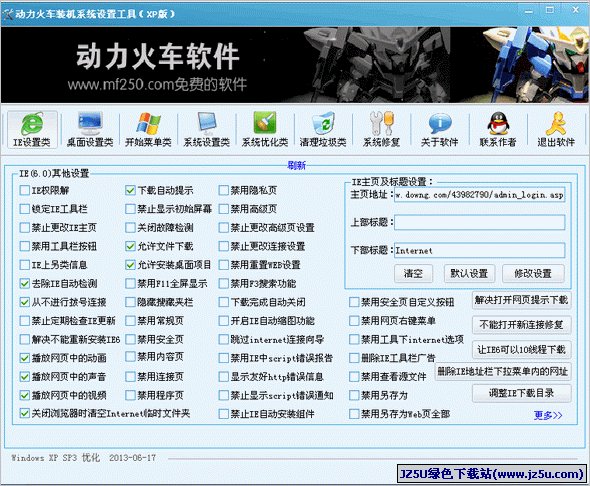Click 解决打开网页提示下载 button
590x486 pixels.
coord(521,300)
